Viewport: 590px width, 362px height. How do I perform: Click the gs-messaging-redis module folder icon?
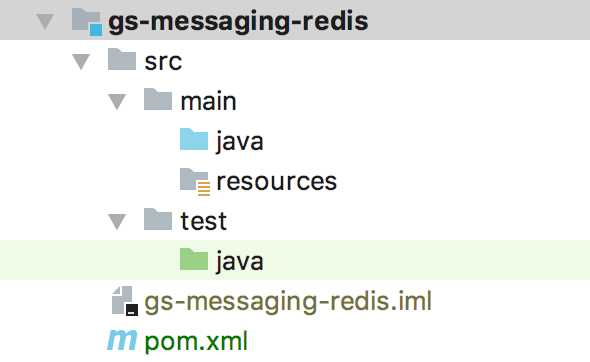pyautogui.click(x=87, y=22)
